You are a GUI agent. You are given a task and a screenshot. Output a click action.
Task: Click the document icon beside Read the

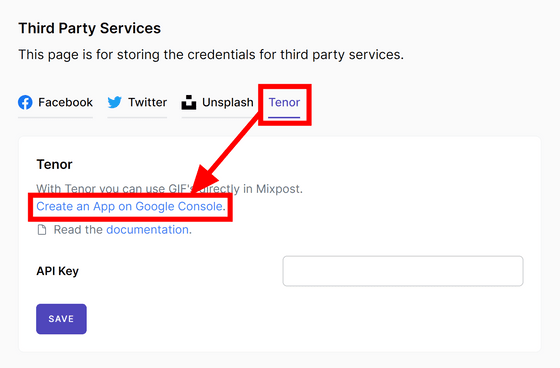pos(42,230)
